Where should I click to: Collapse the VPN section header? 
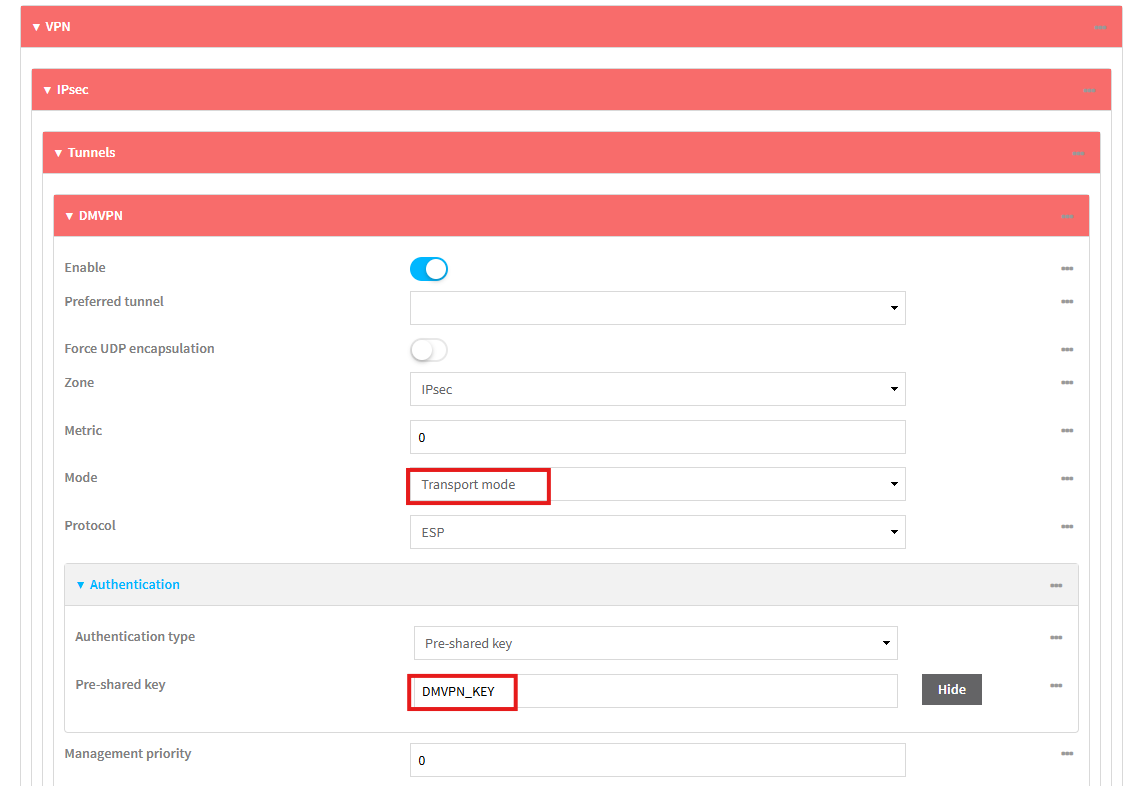pos(52,27)
